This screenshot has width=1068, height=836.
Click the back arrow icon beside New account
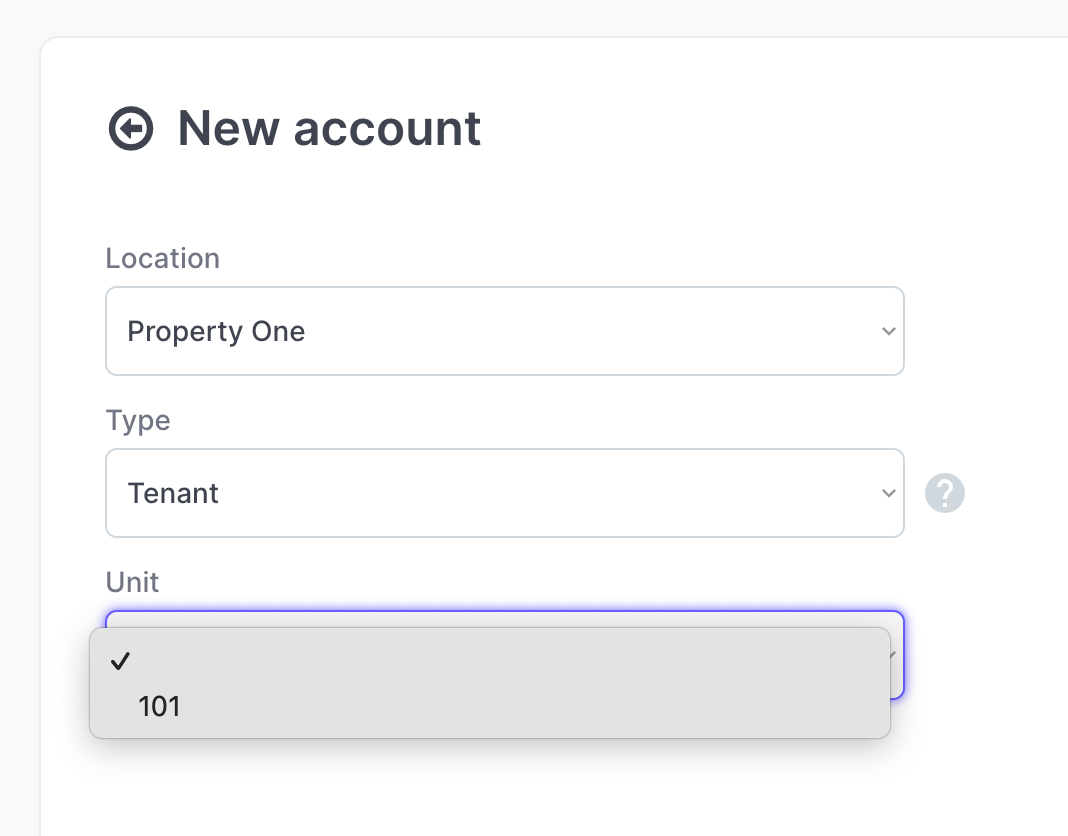tap(131, 128)
